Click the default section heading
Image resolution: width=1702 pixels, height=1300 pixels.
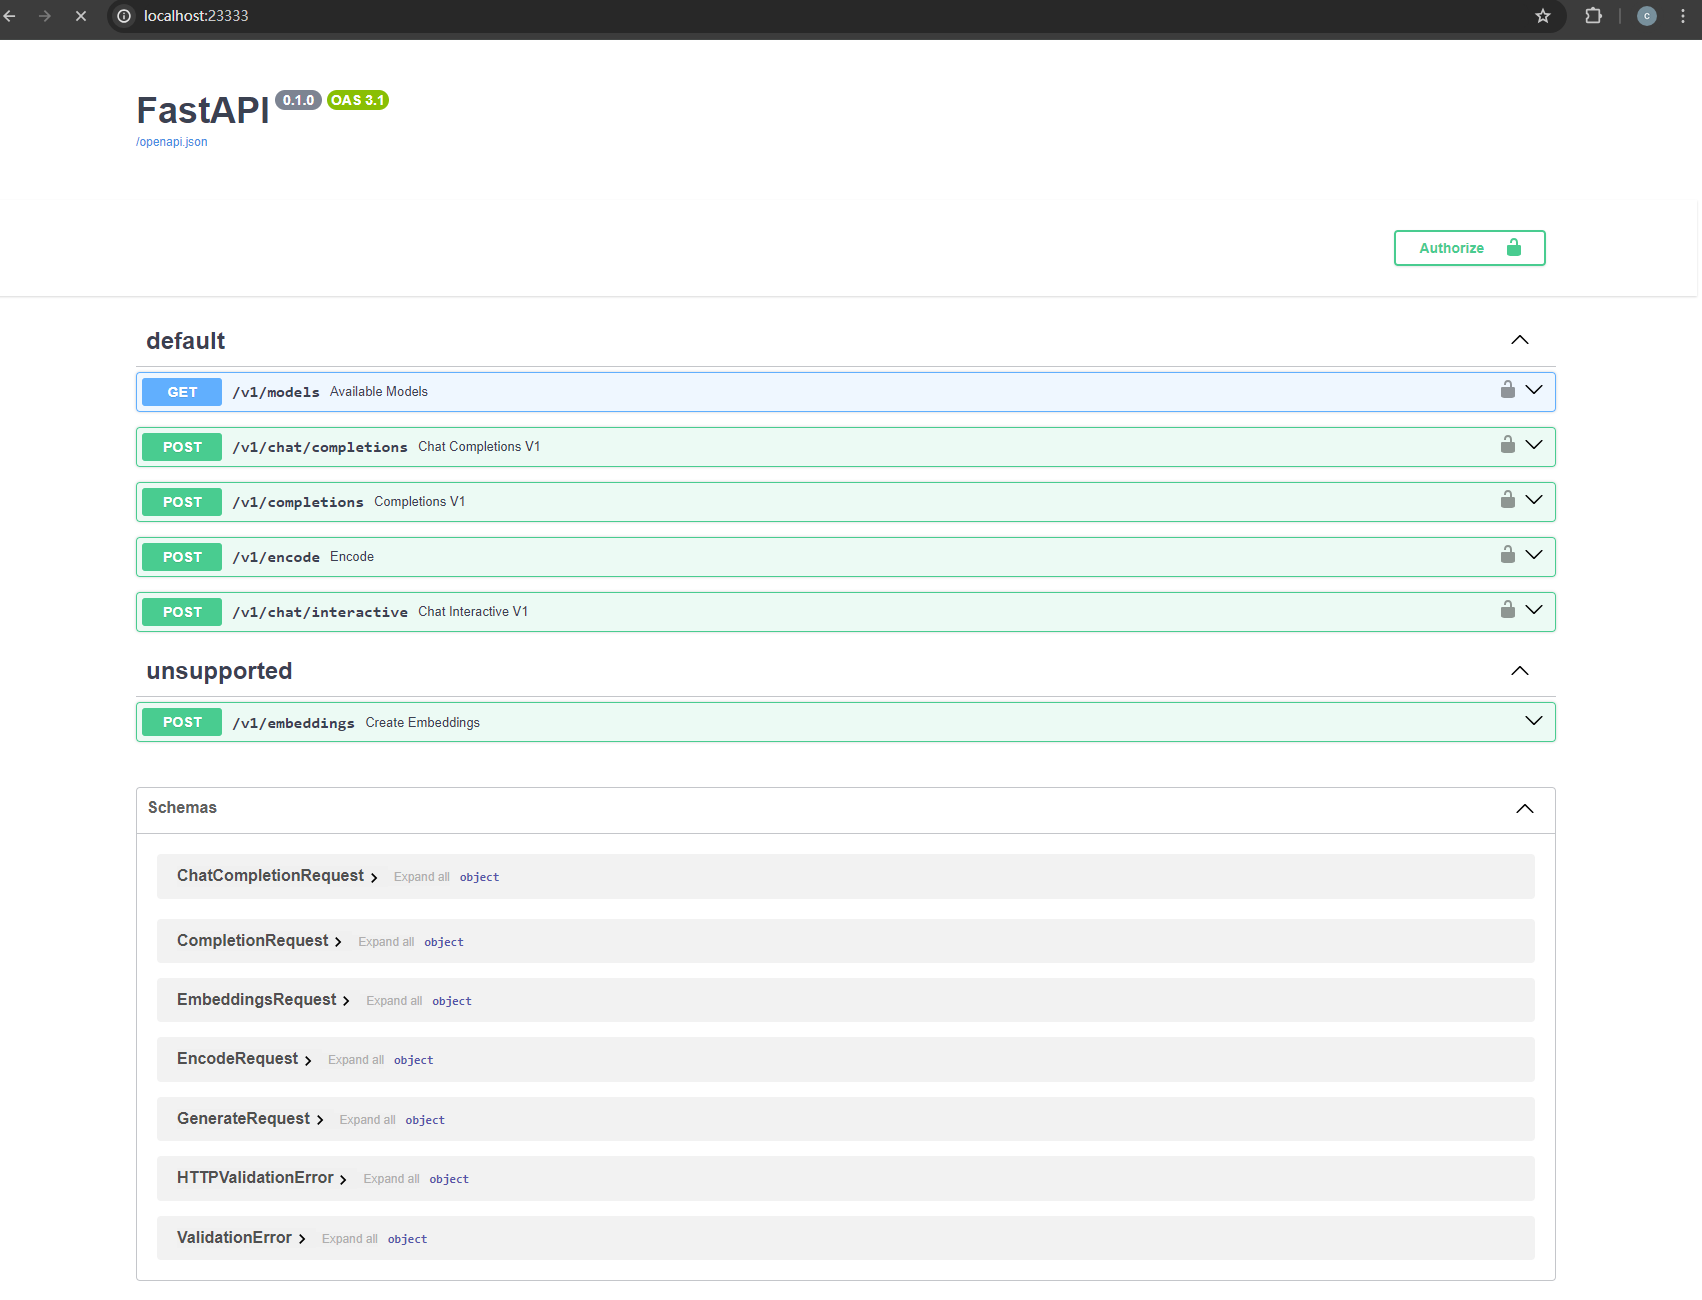pos(186,341)
